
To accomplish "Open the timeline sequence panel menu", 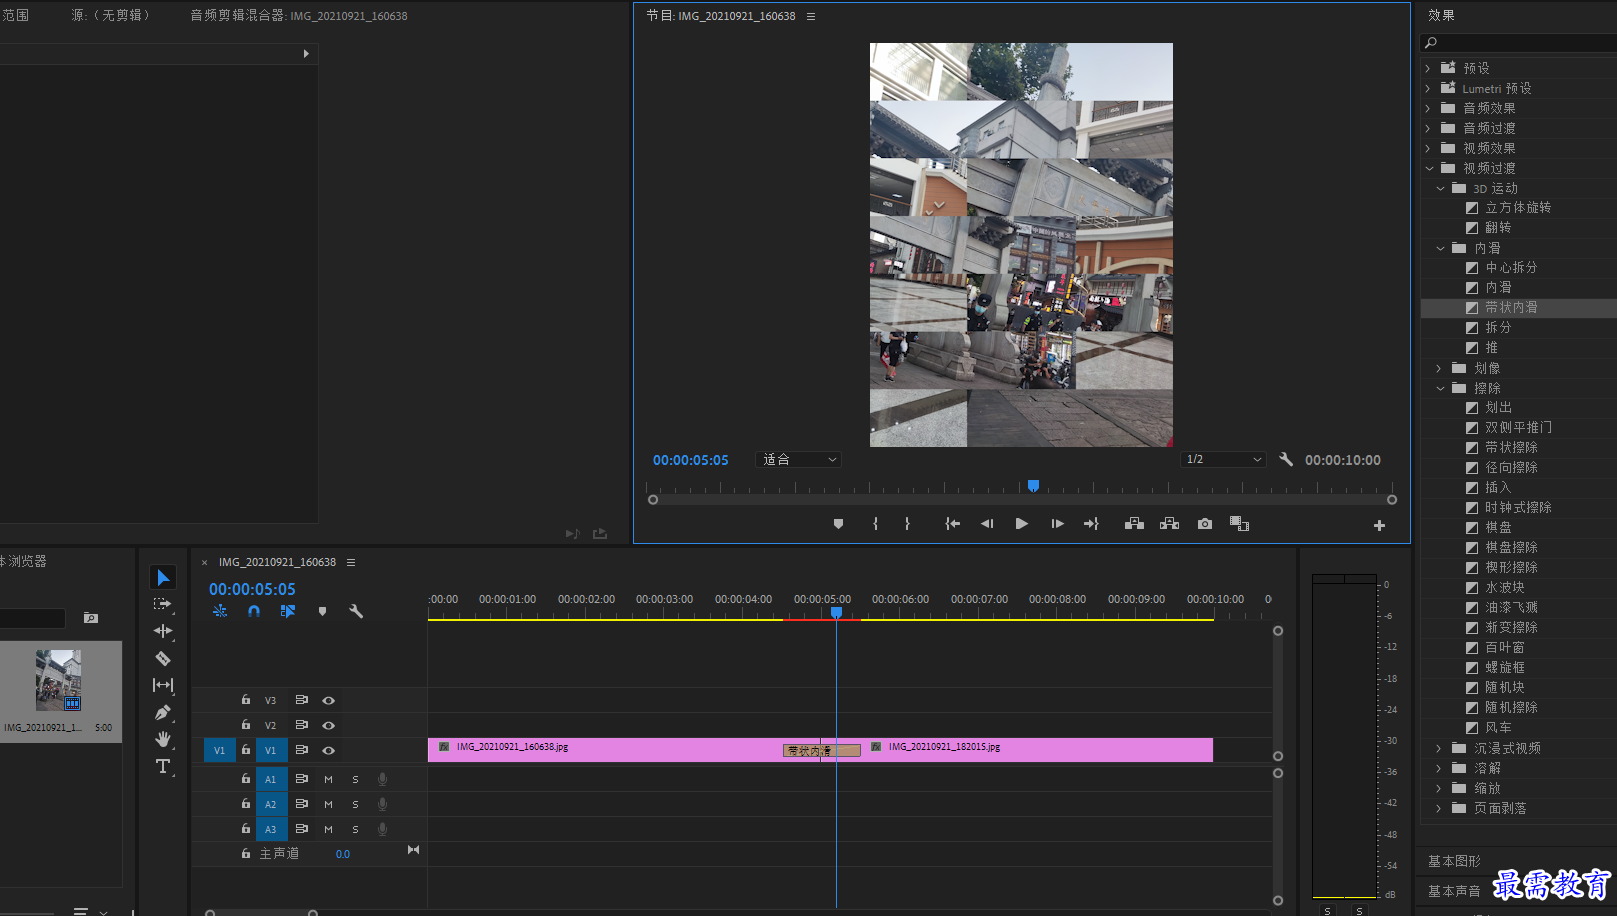I will pyautogui.click(x=351, y=562).
